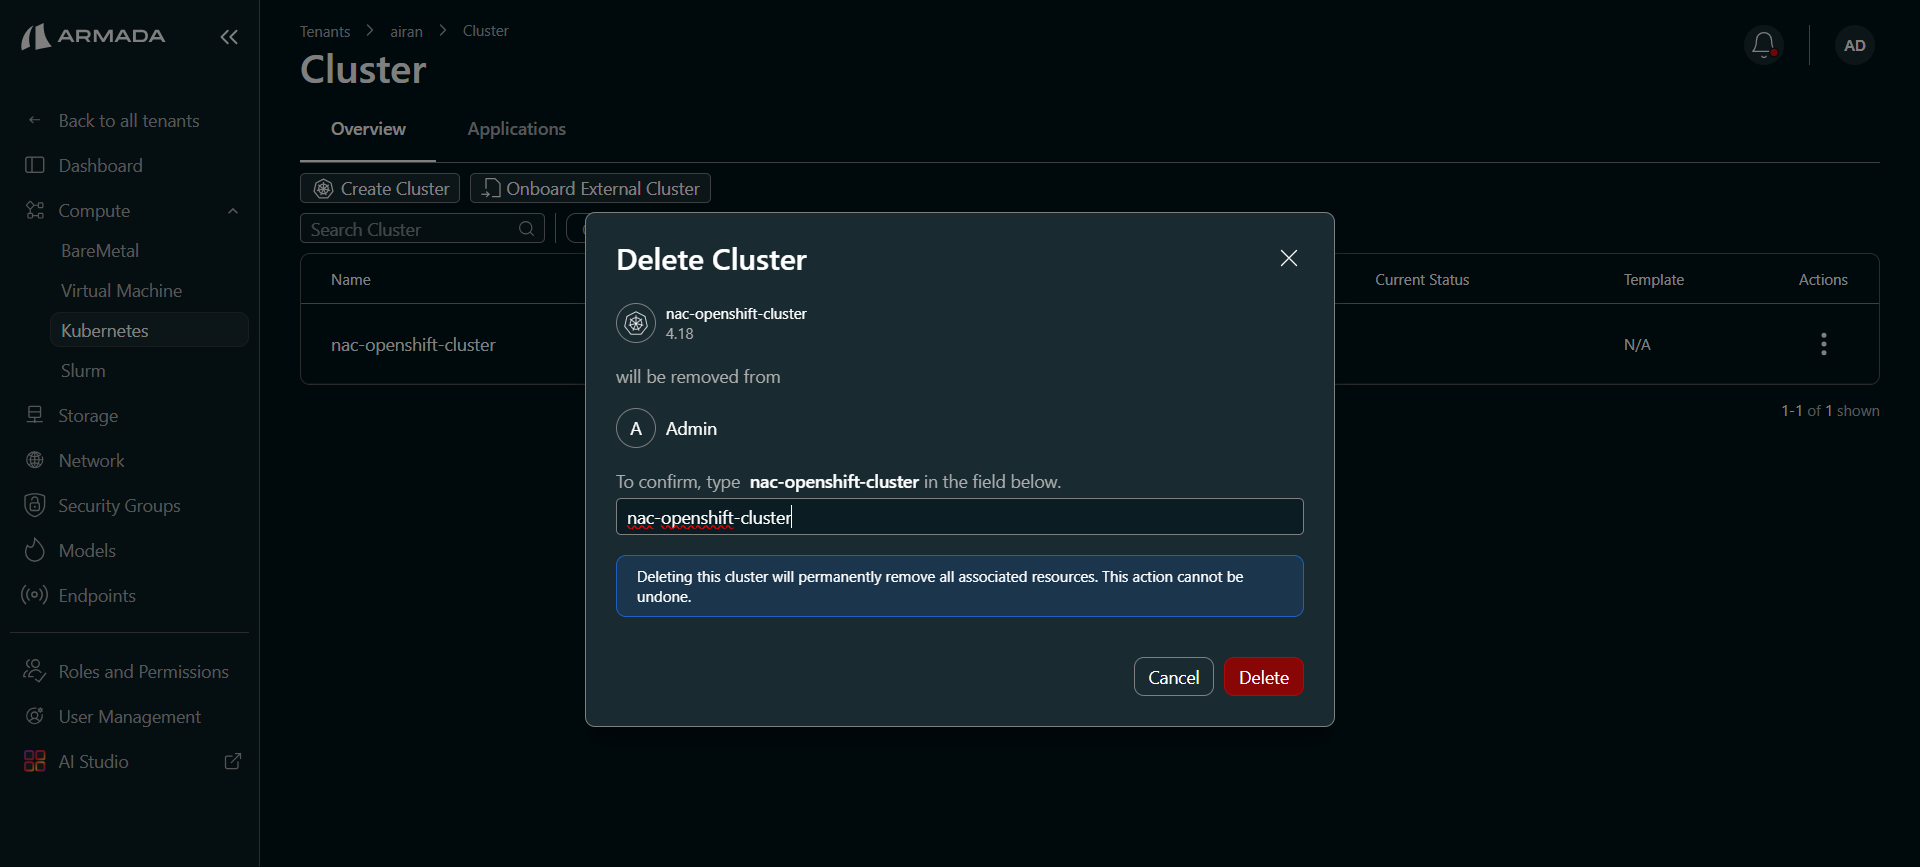
Task: Collapse the sidebar with double chevron icon
Action: tap(229, 37)
